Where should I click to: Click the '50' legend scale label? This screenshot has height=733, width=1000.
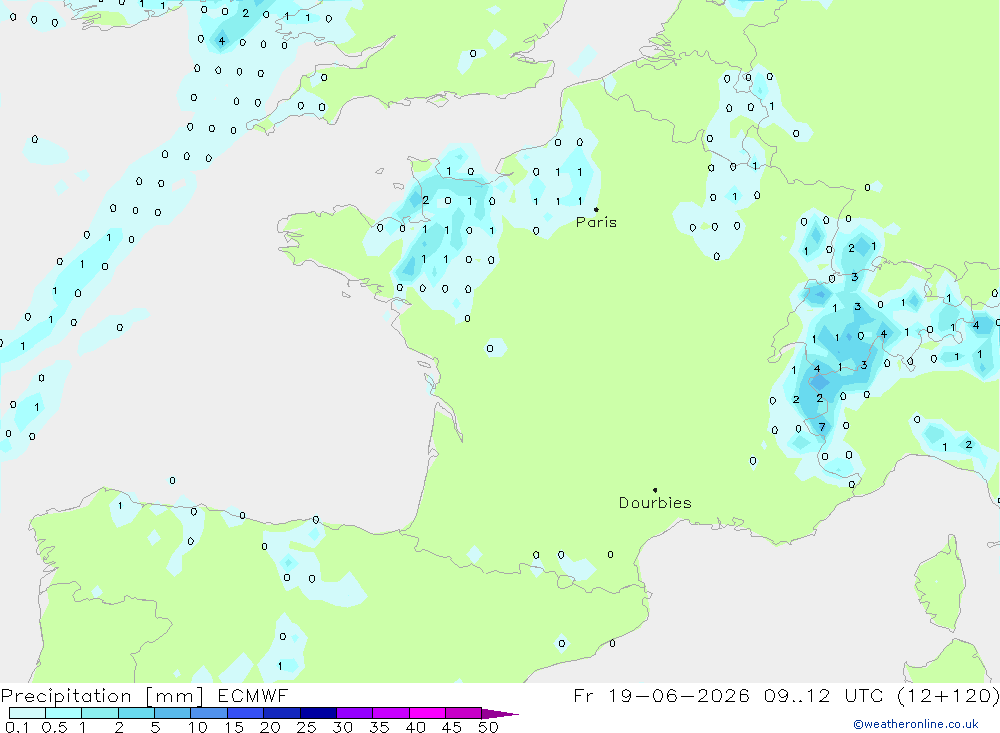coord(489,727)
